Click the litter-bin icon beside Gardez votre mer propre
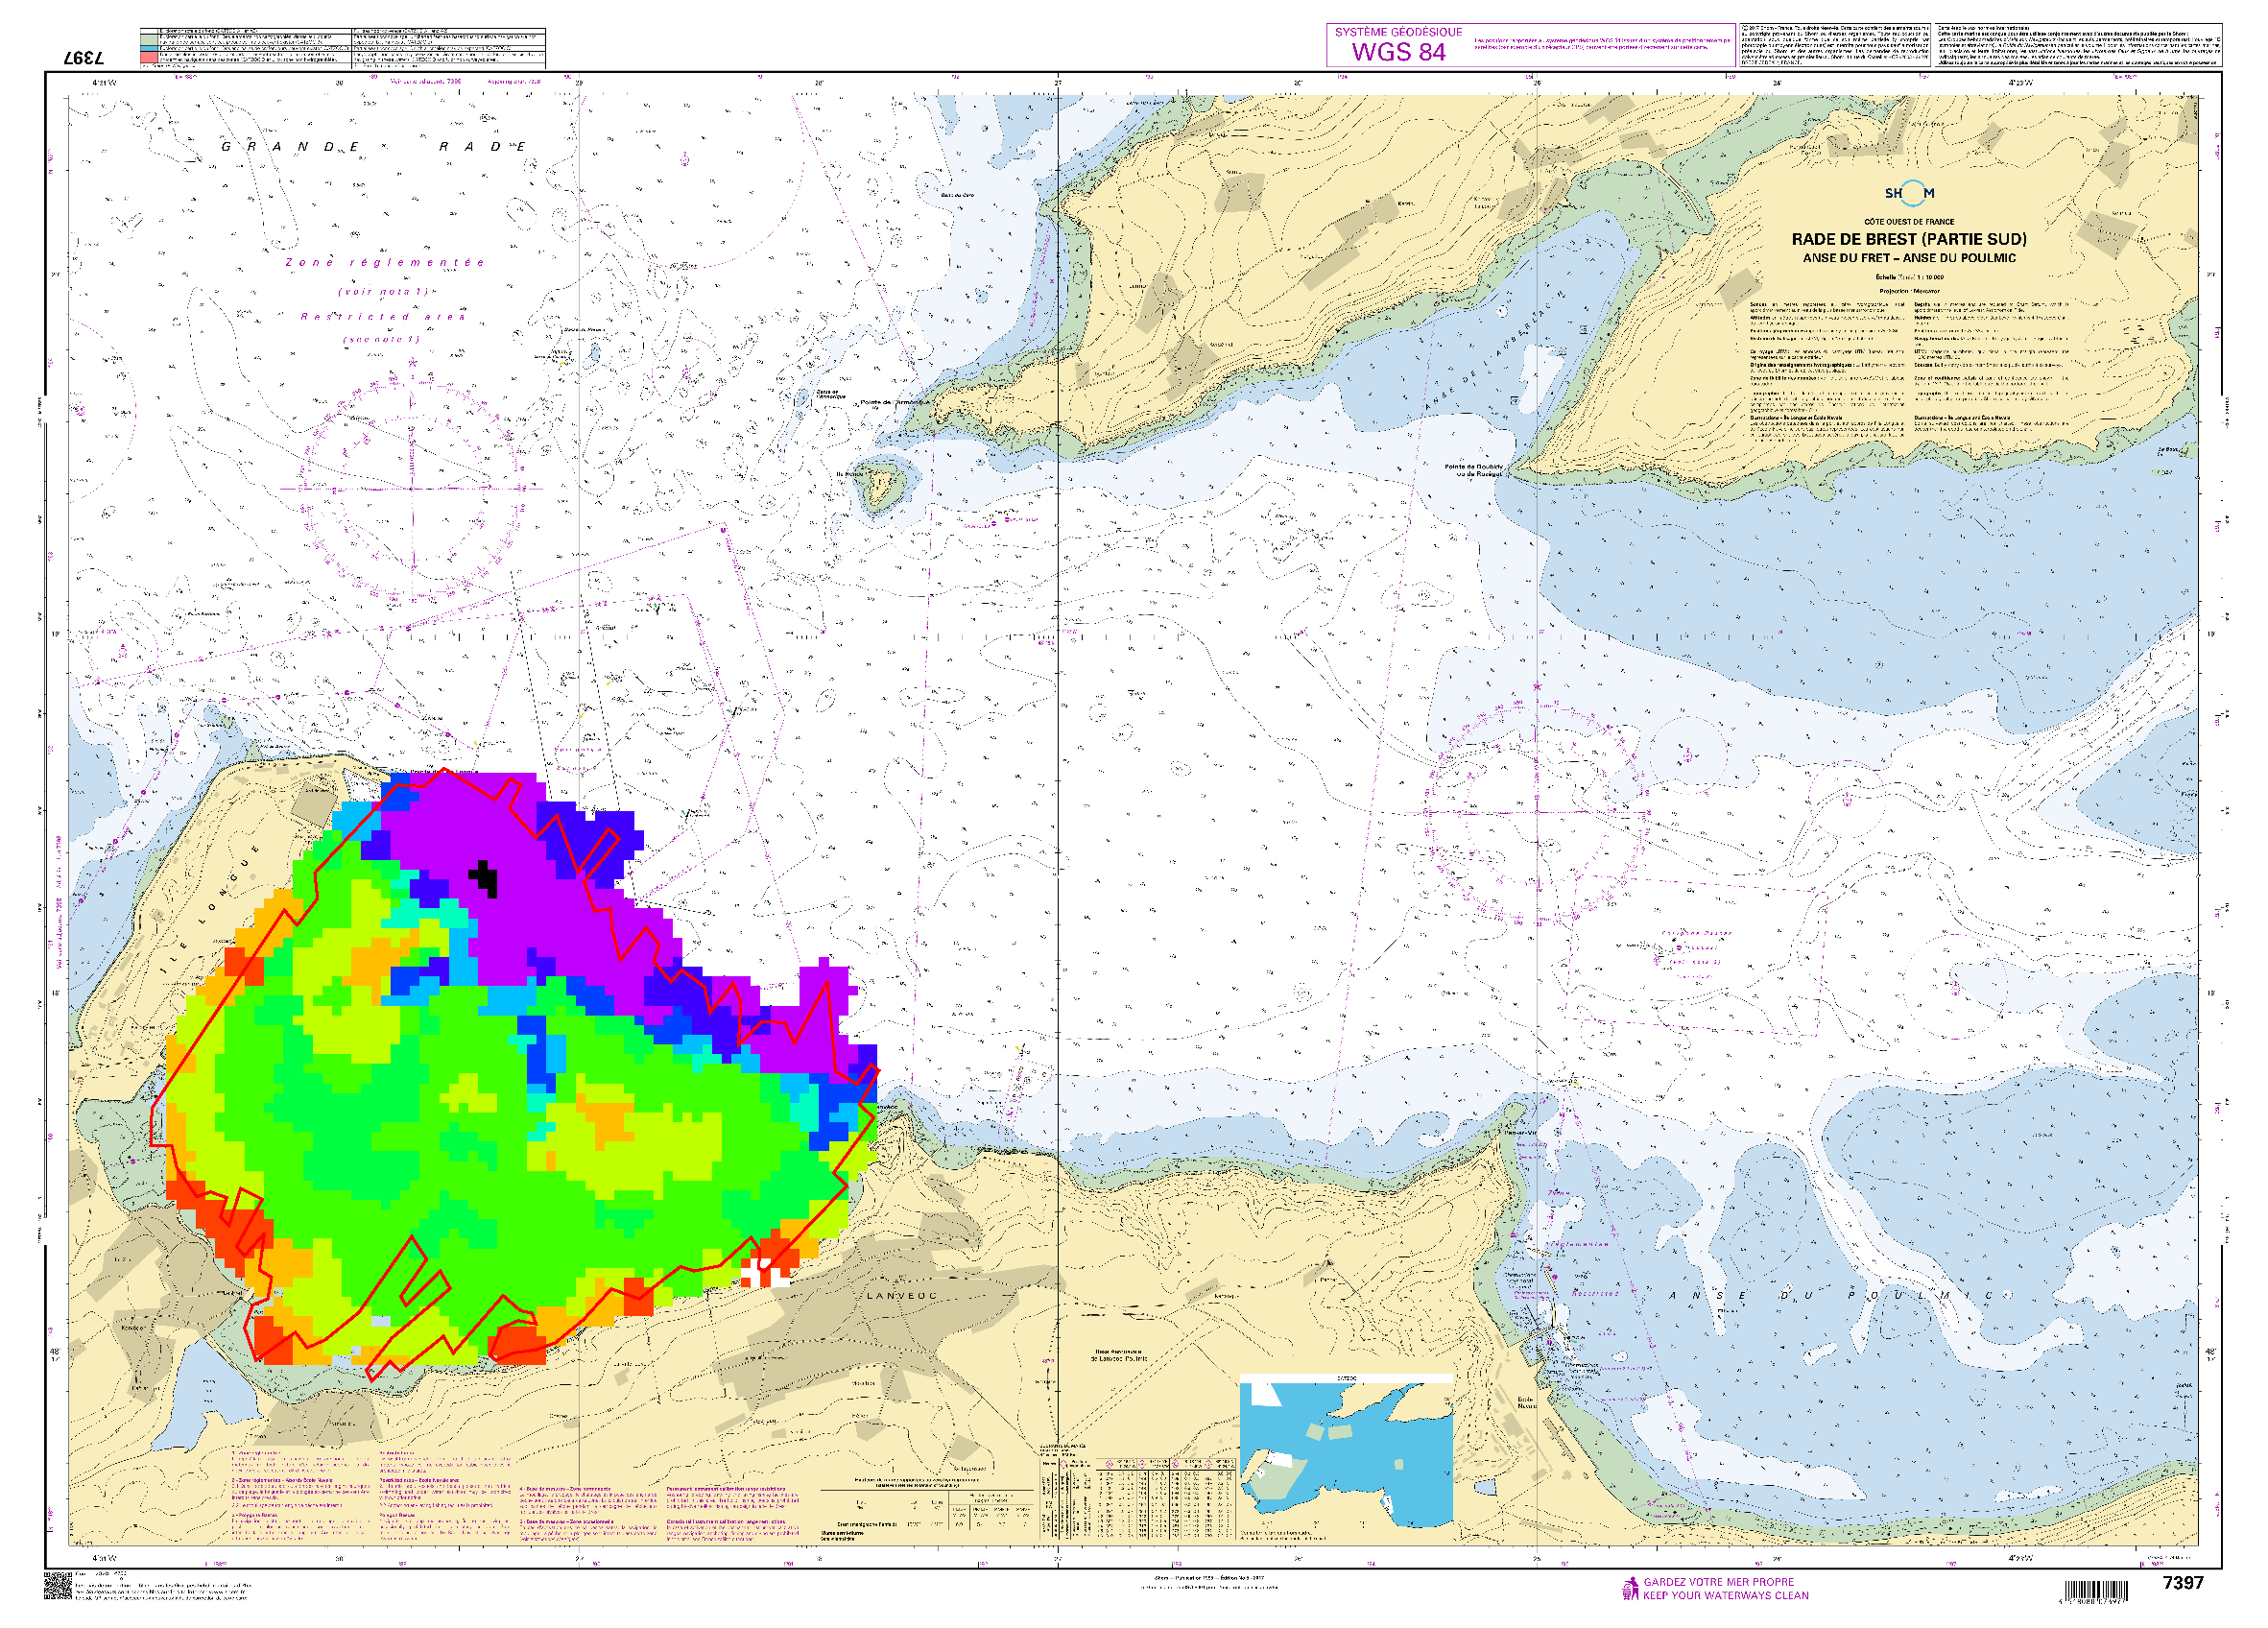The height and width of the screenshot is (1628, 2268). (x=1630, y=1588)
